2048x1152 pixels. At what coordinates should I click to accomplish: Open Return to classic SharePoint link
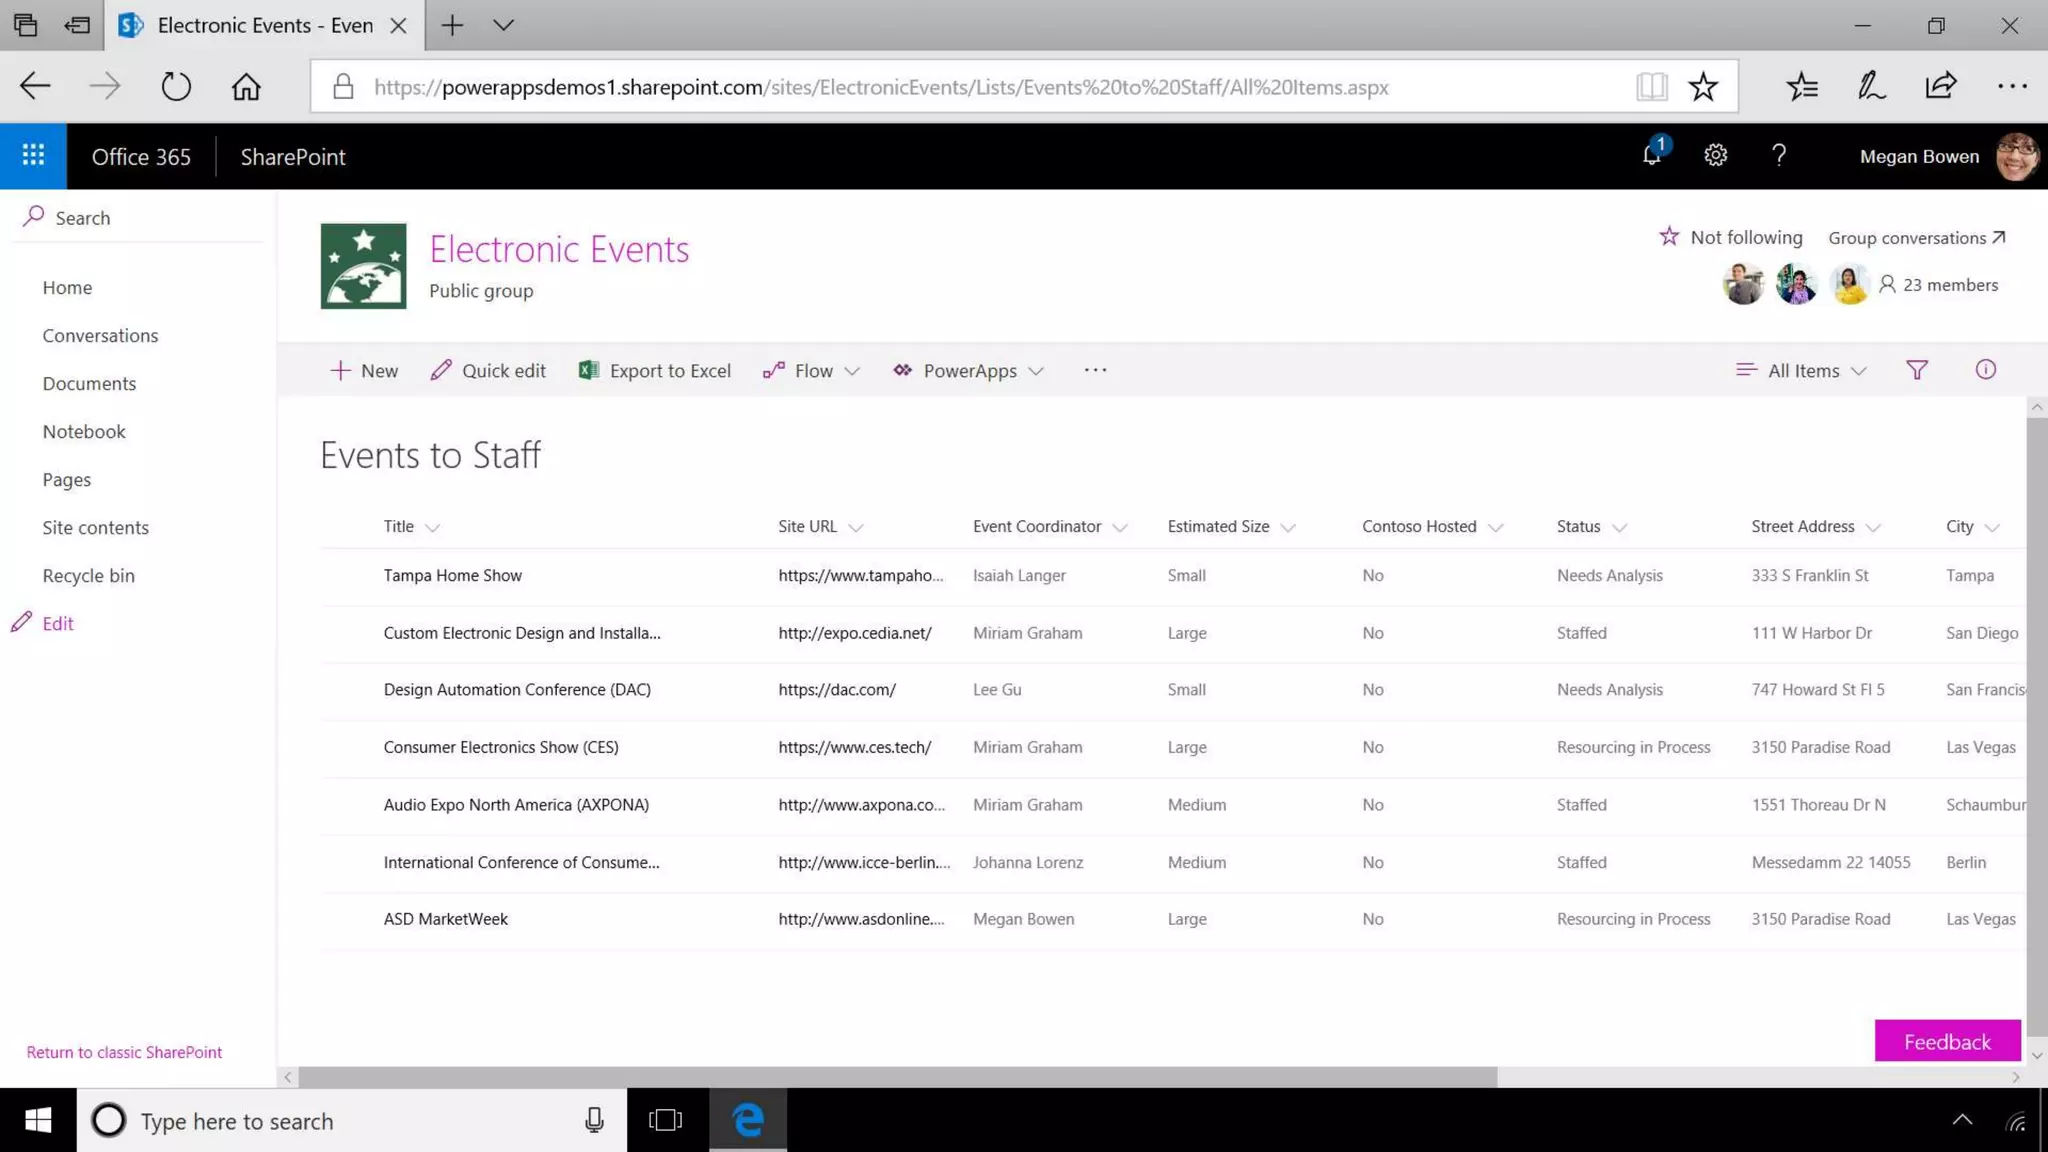coord(124,1052)
